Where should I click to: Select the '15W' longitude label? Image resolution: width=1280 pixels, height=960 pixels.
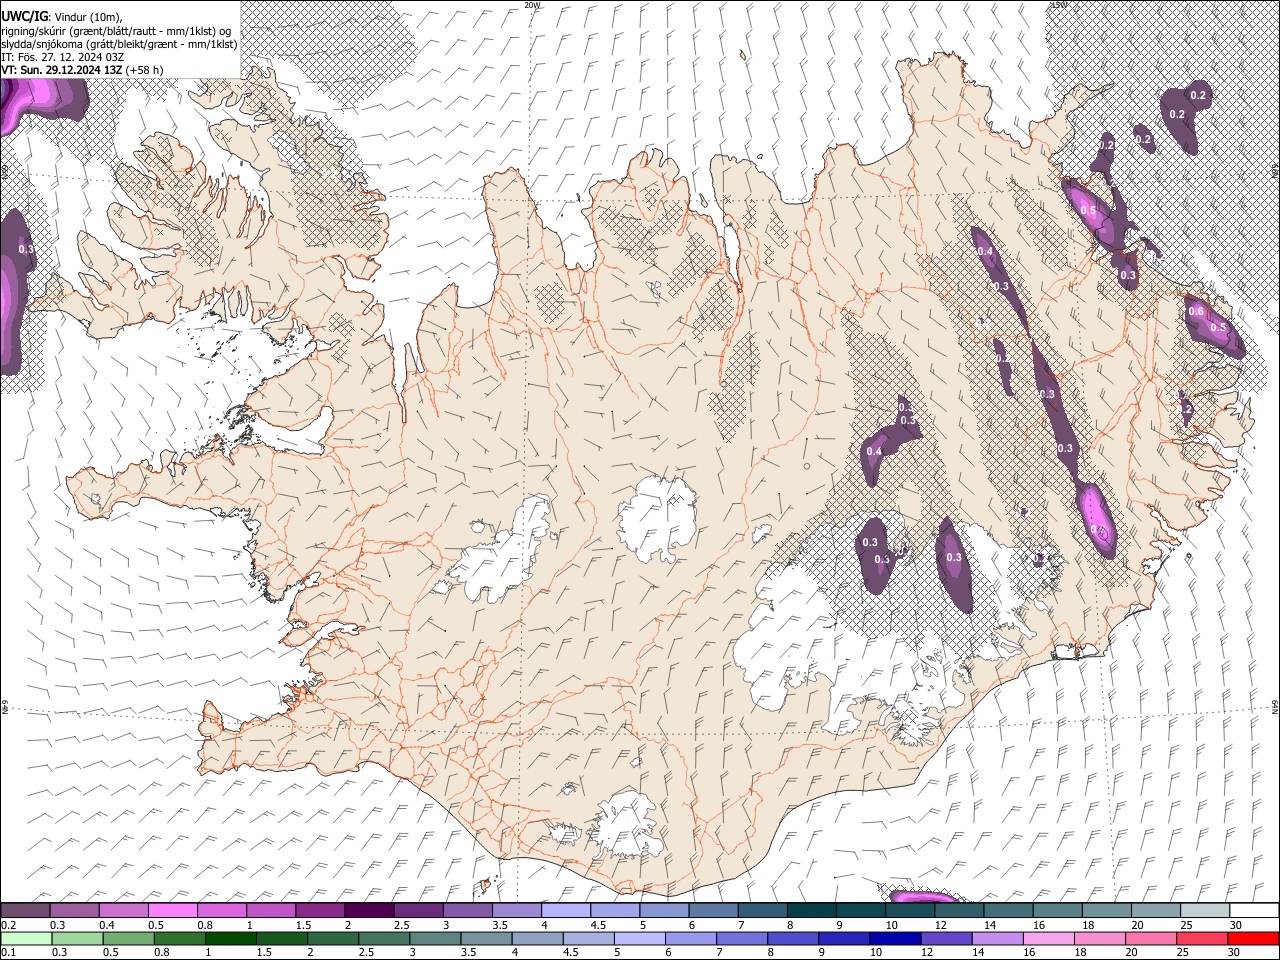[1058, 5]
